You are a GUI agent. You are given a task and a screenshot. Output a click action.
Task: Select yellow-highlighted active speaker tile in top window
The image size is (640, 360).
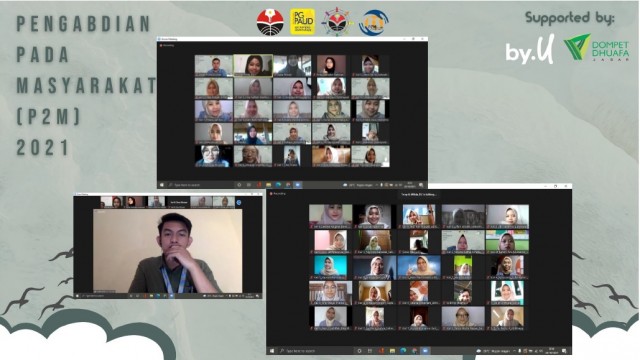point(253,65)
